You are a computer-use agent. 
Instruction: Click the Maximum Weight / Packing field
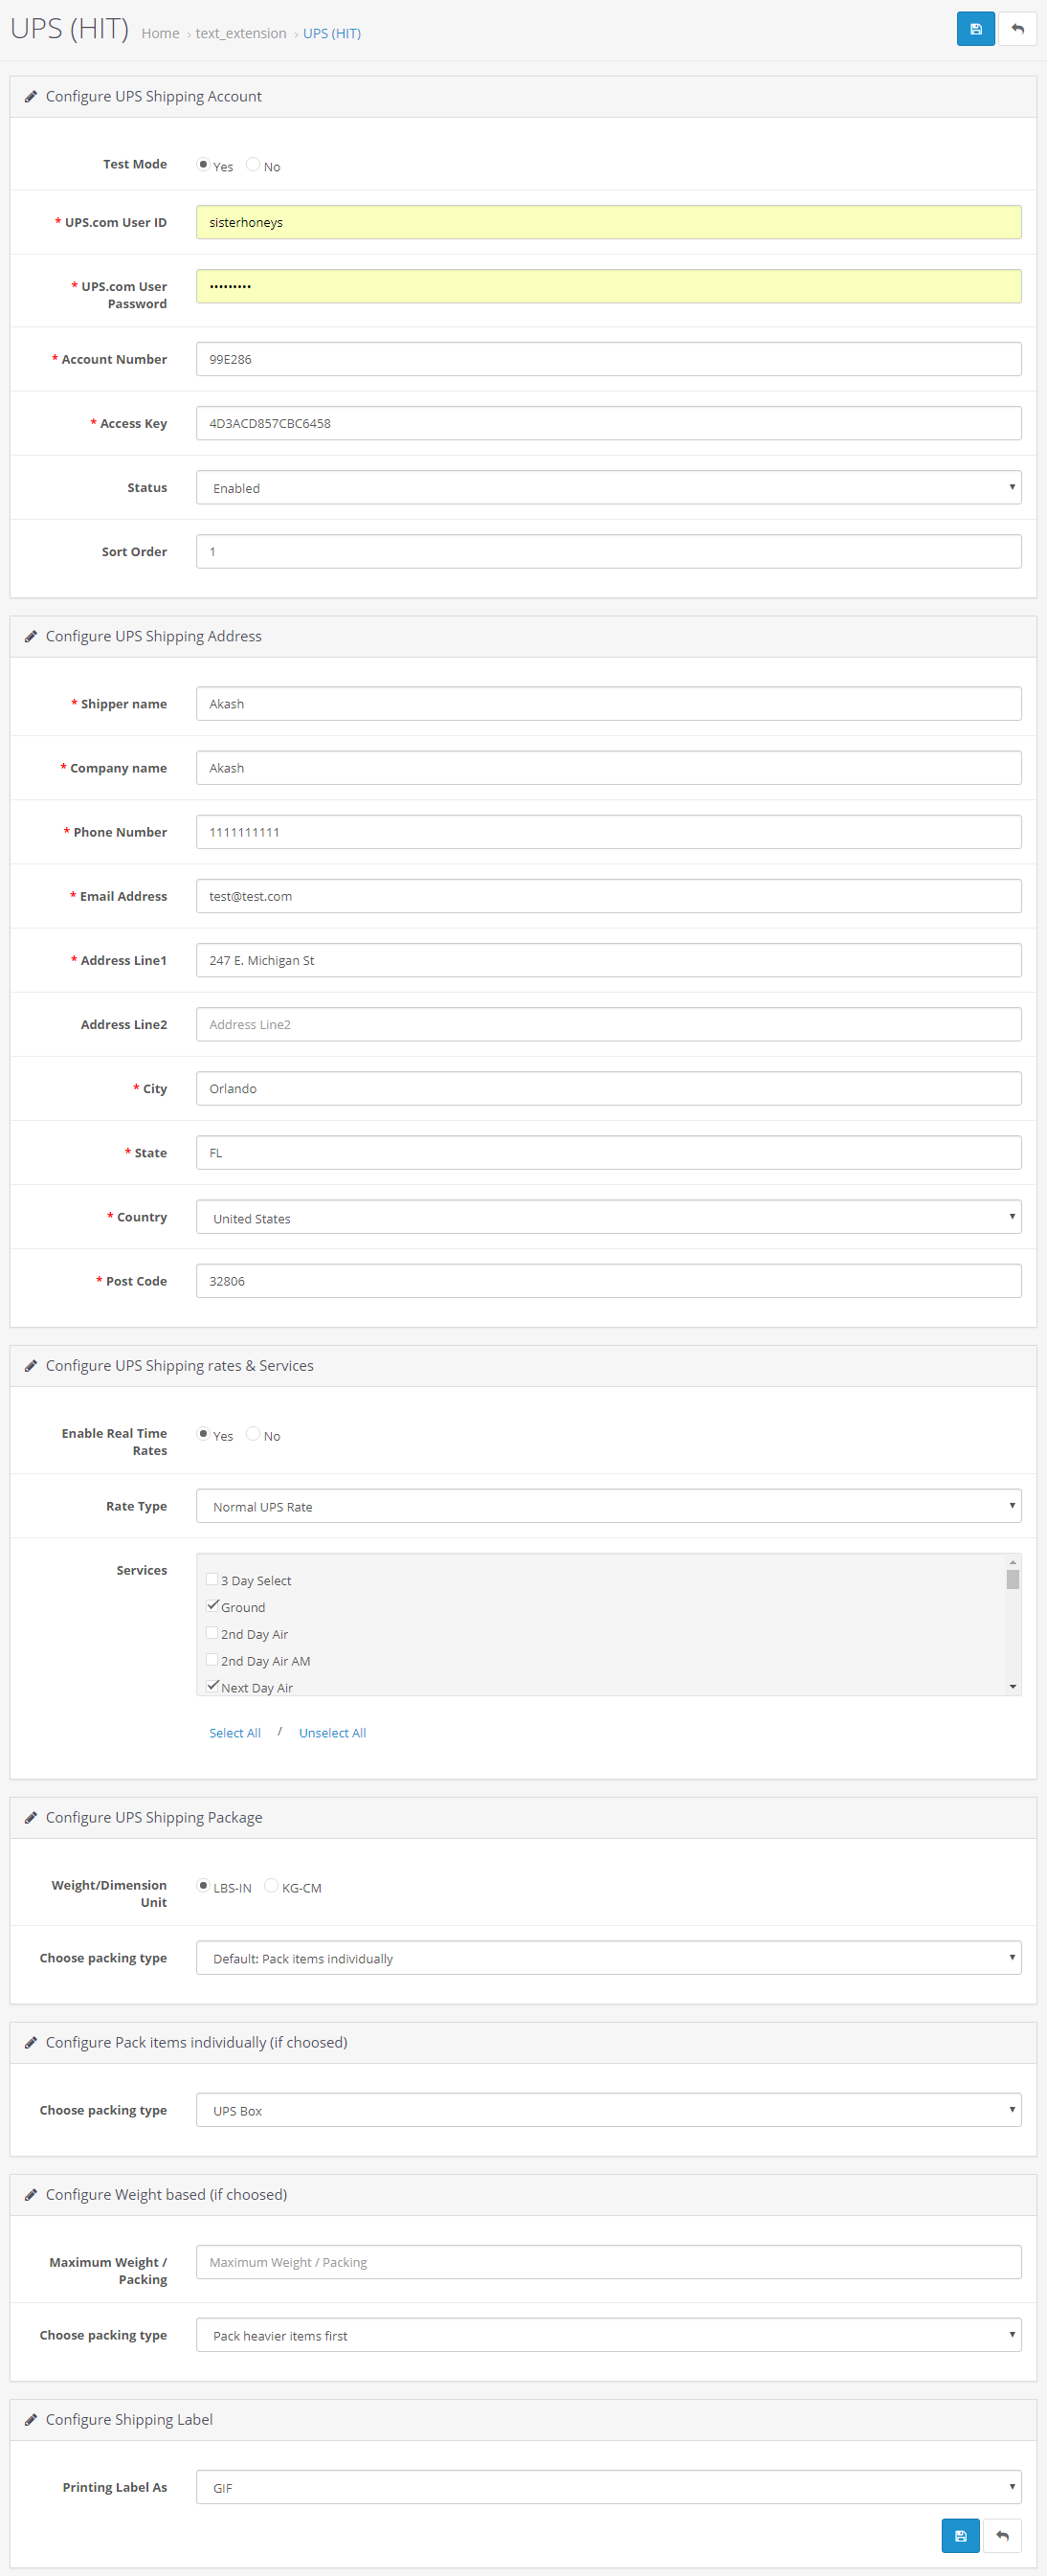(608, 2263)
